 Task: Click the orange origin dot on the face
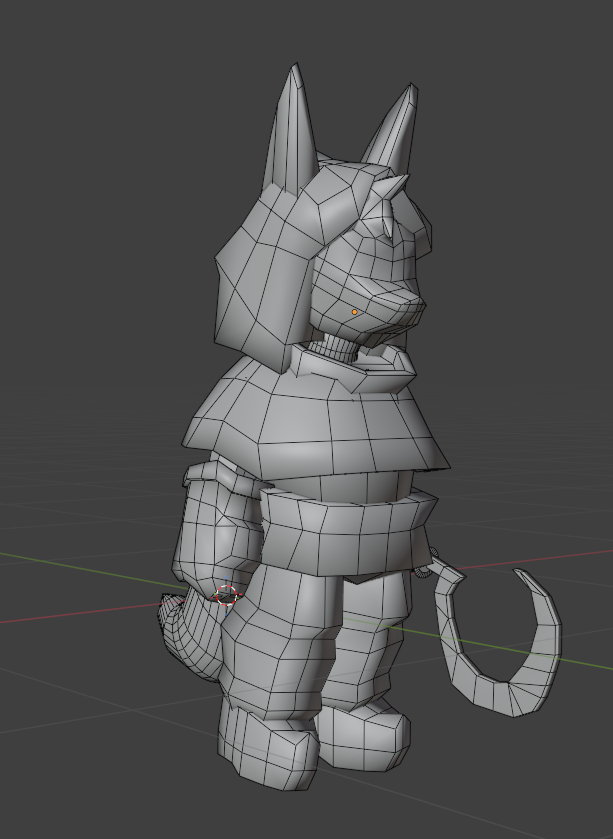354,312
